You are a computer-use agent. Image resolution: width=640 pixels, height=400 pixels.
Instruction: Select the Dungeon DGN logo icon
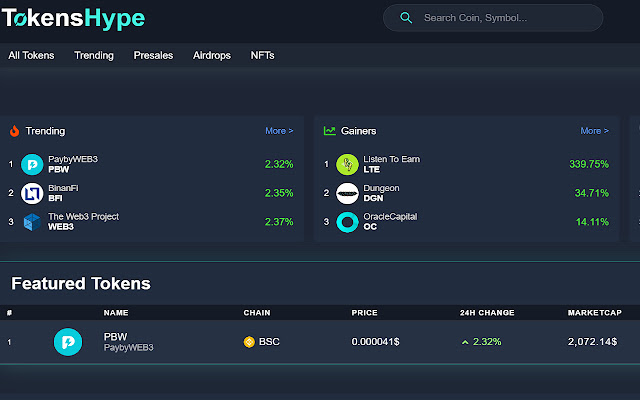coord(347,193)
